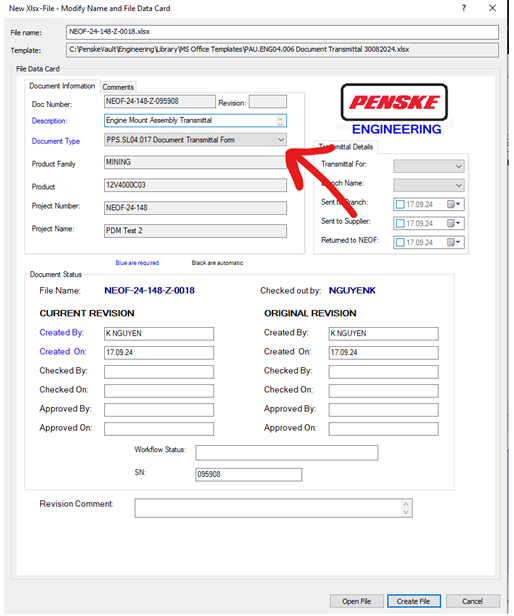The image size is (514, 616).
Task: Click the original revision Checked On field
Action: 384,390
